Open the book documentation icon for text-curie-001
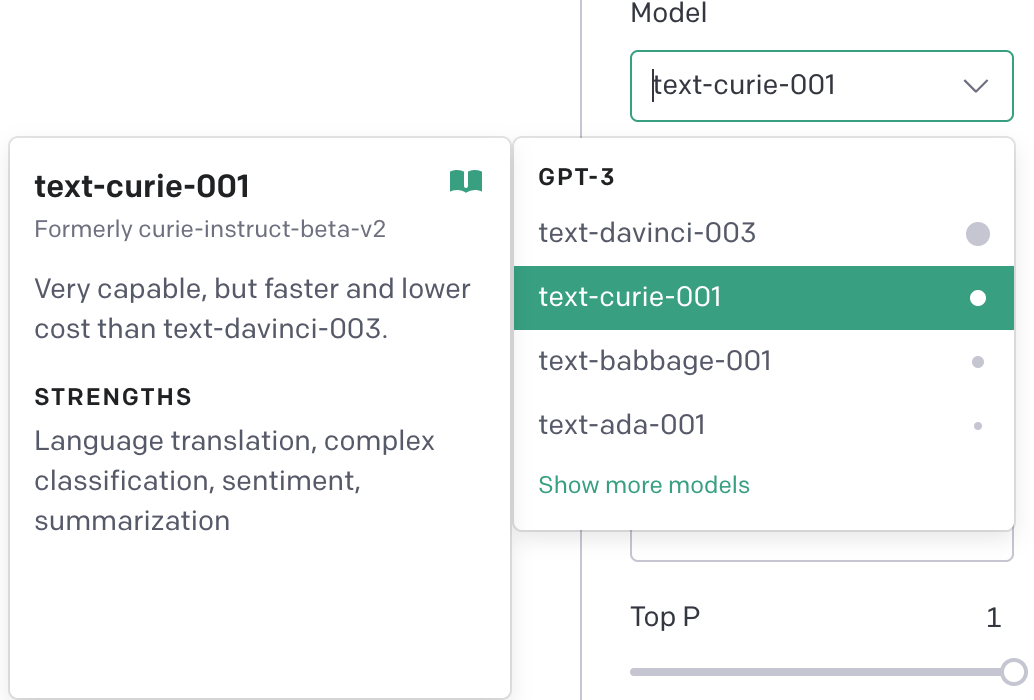1034x700 pixels. coord(466,181)
